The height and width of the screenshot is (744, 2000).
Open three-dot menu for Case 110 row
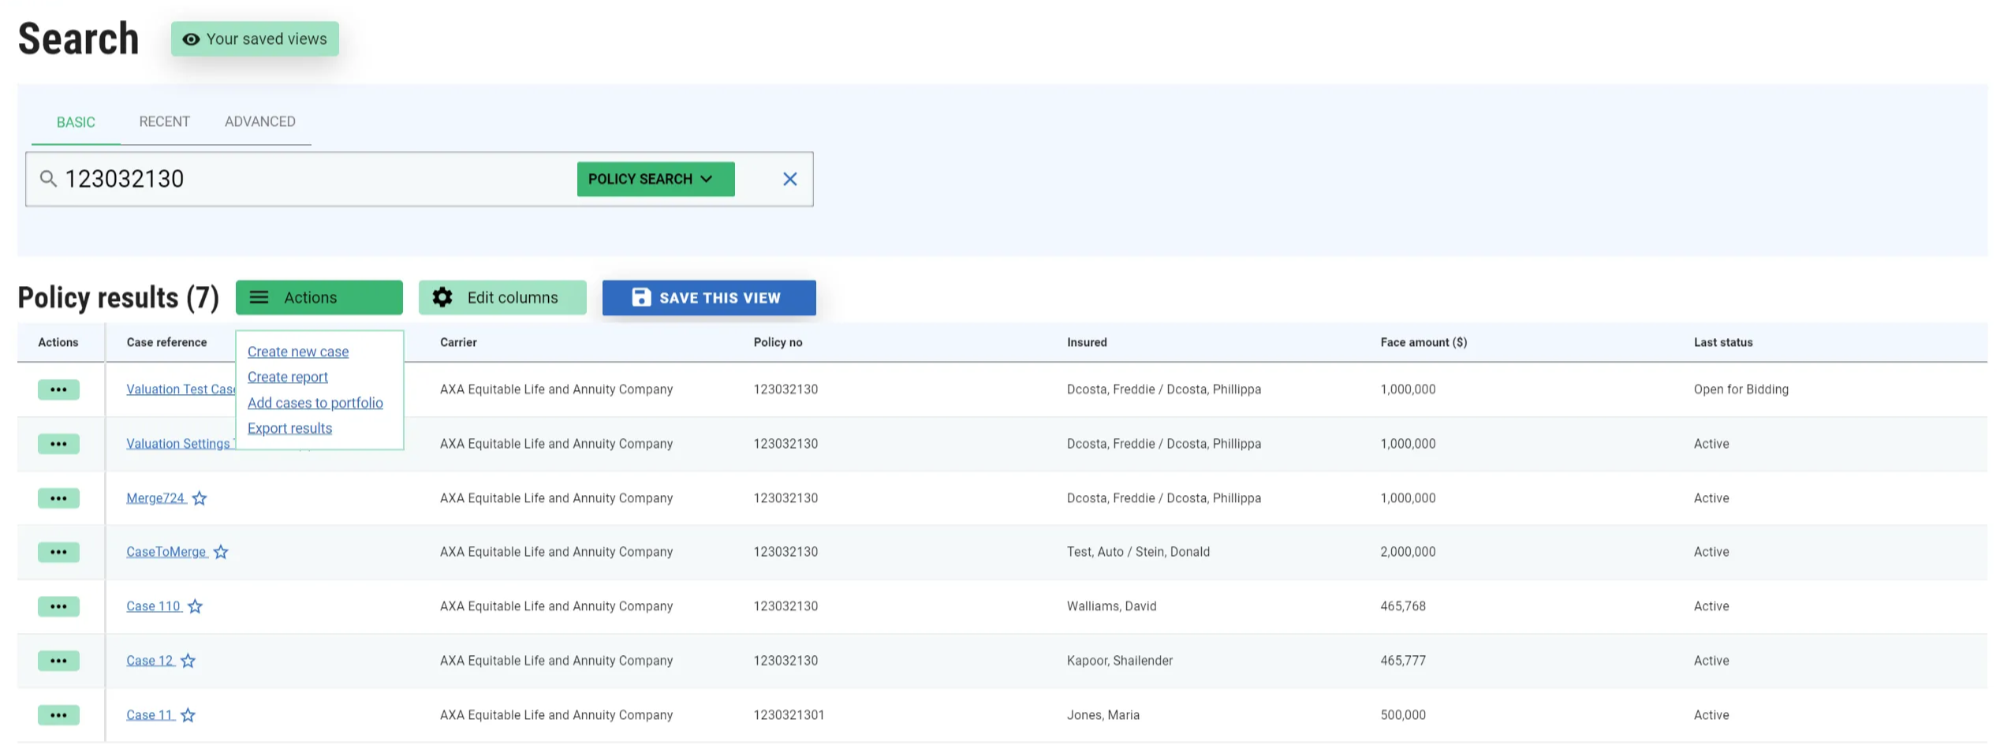pos(58,607)
